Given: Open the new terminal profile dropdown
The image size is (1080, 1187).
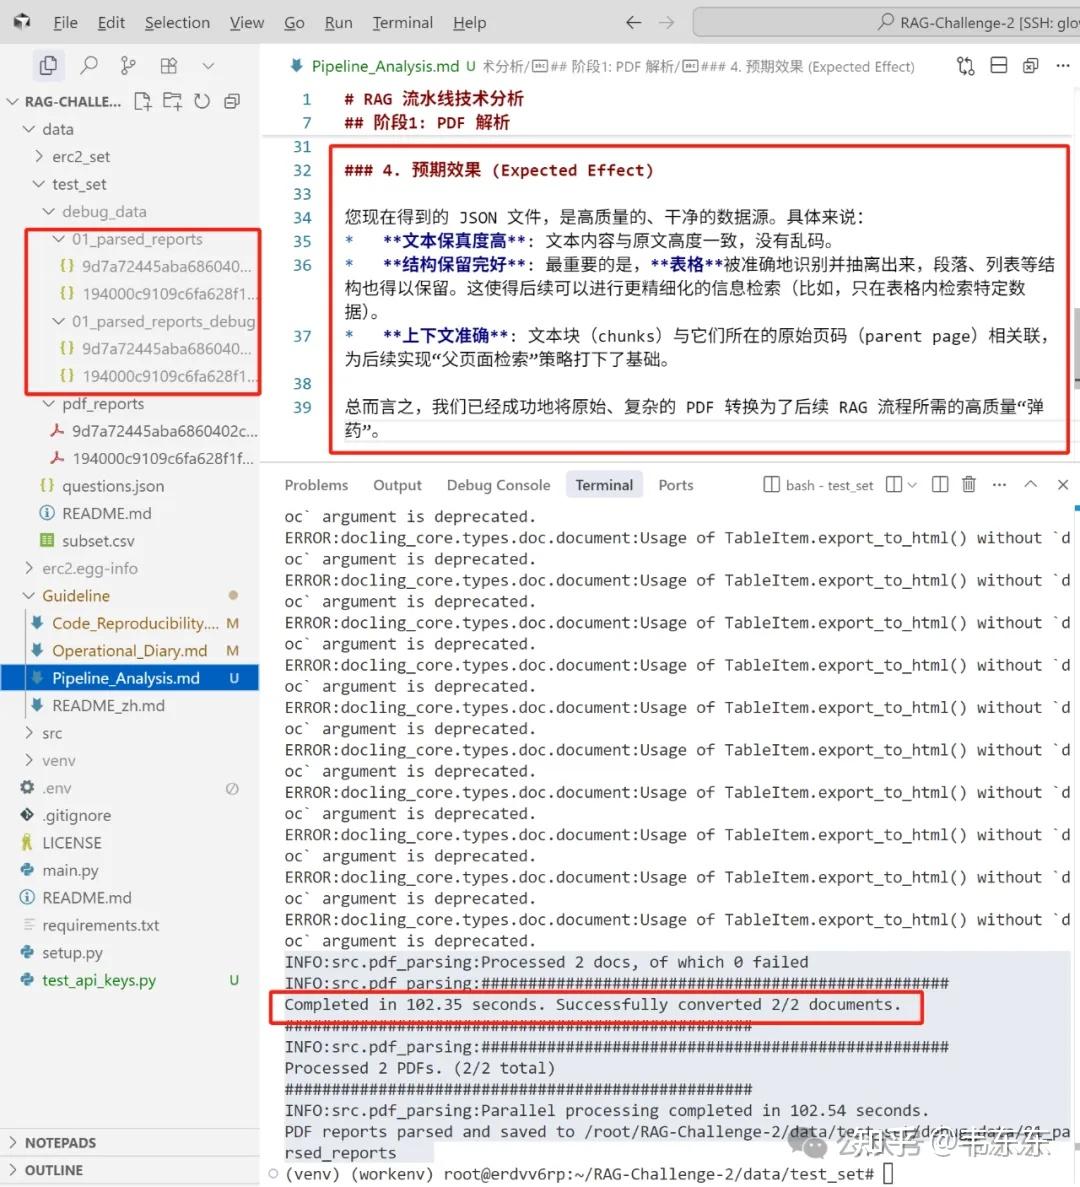Looking at the screenshot, I should [x=911, y=484].
